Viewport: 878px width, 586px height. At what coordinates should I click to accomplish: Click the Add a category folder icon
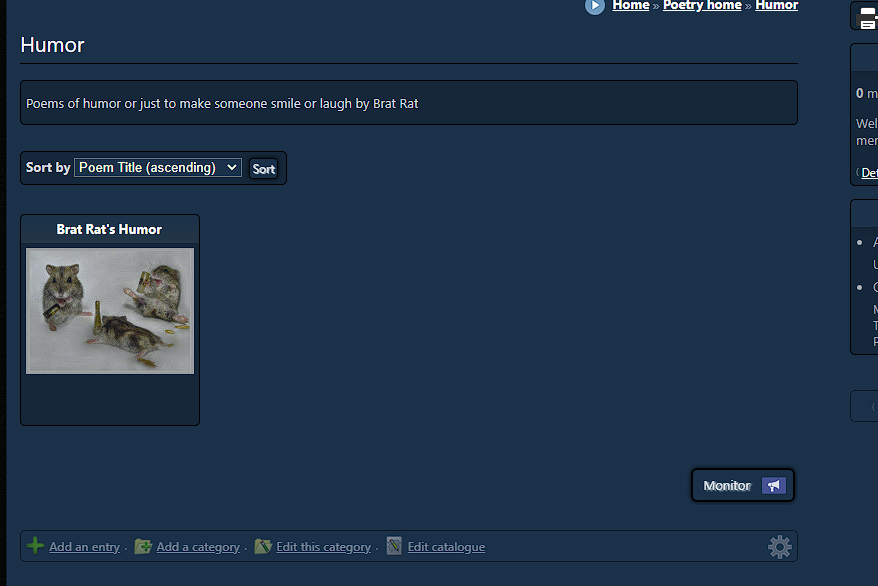(x=143, y=546)
